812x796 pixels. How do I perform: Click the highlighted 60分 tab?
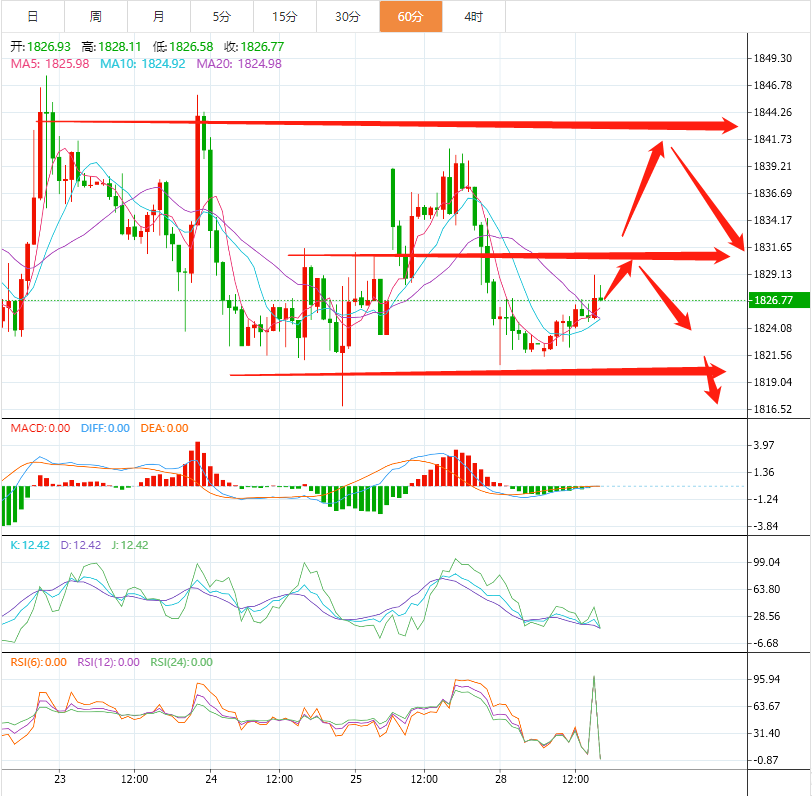click(410, 16)
